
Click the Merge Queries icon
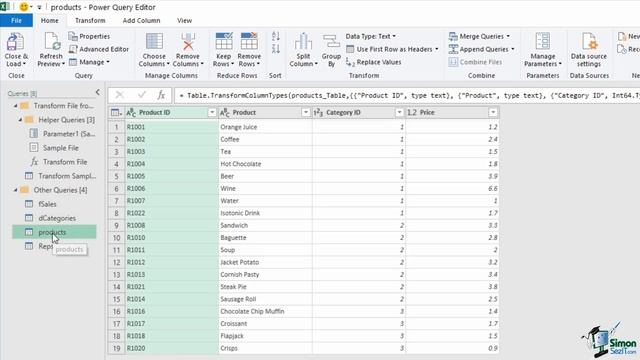click(x=453, y=36)
